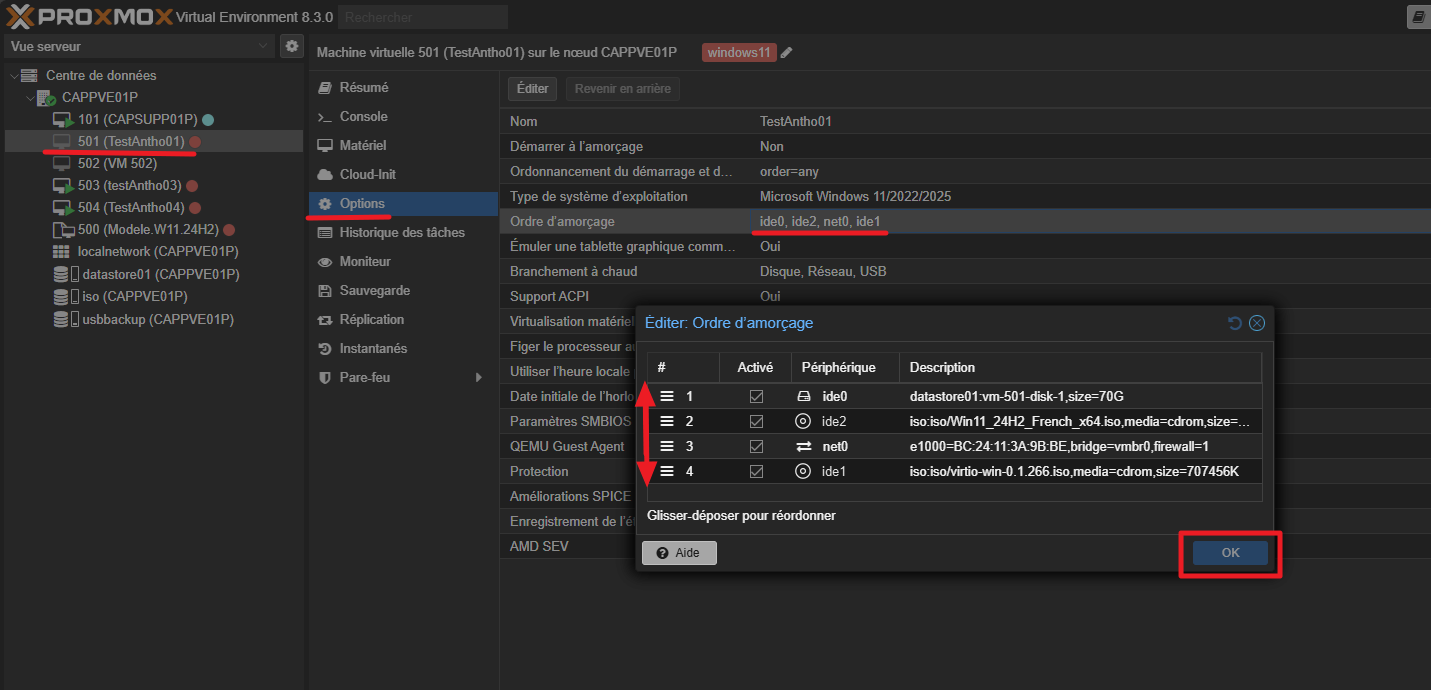1431x690 pixels.
Task: Click drag handle of row 4 ide1
Action: (667, 471)
